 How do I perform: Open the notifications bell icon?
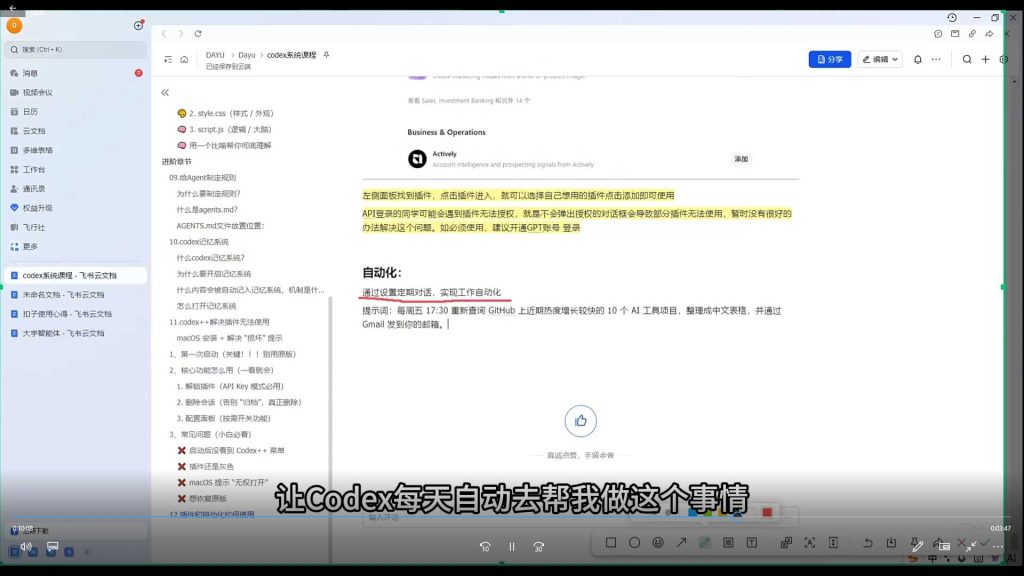(918, 59)
